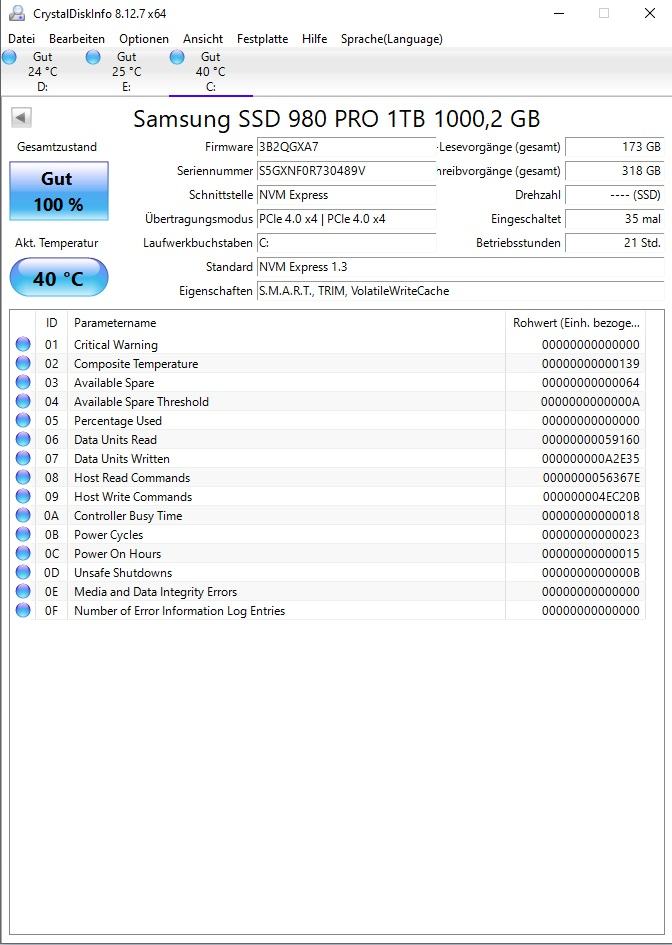Open the Bearbeiten menu

(77, 39)
